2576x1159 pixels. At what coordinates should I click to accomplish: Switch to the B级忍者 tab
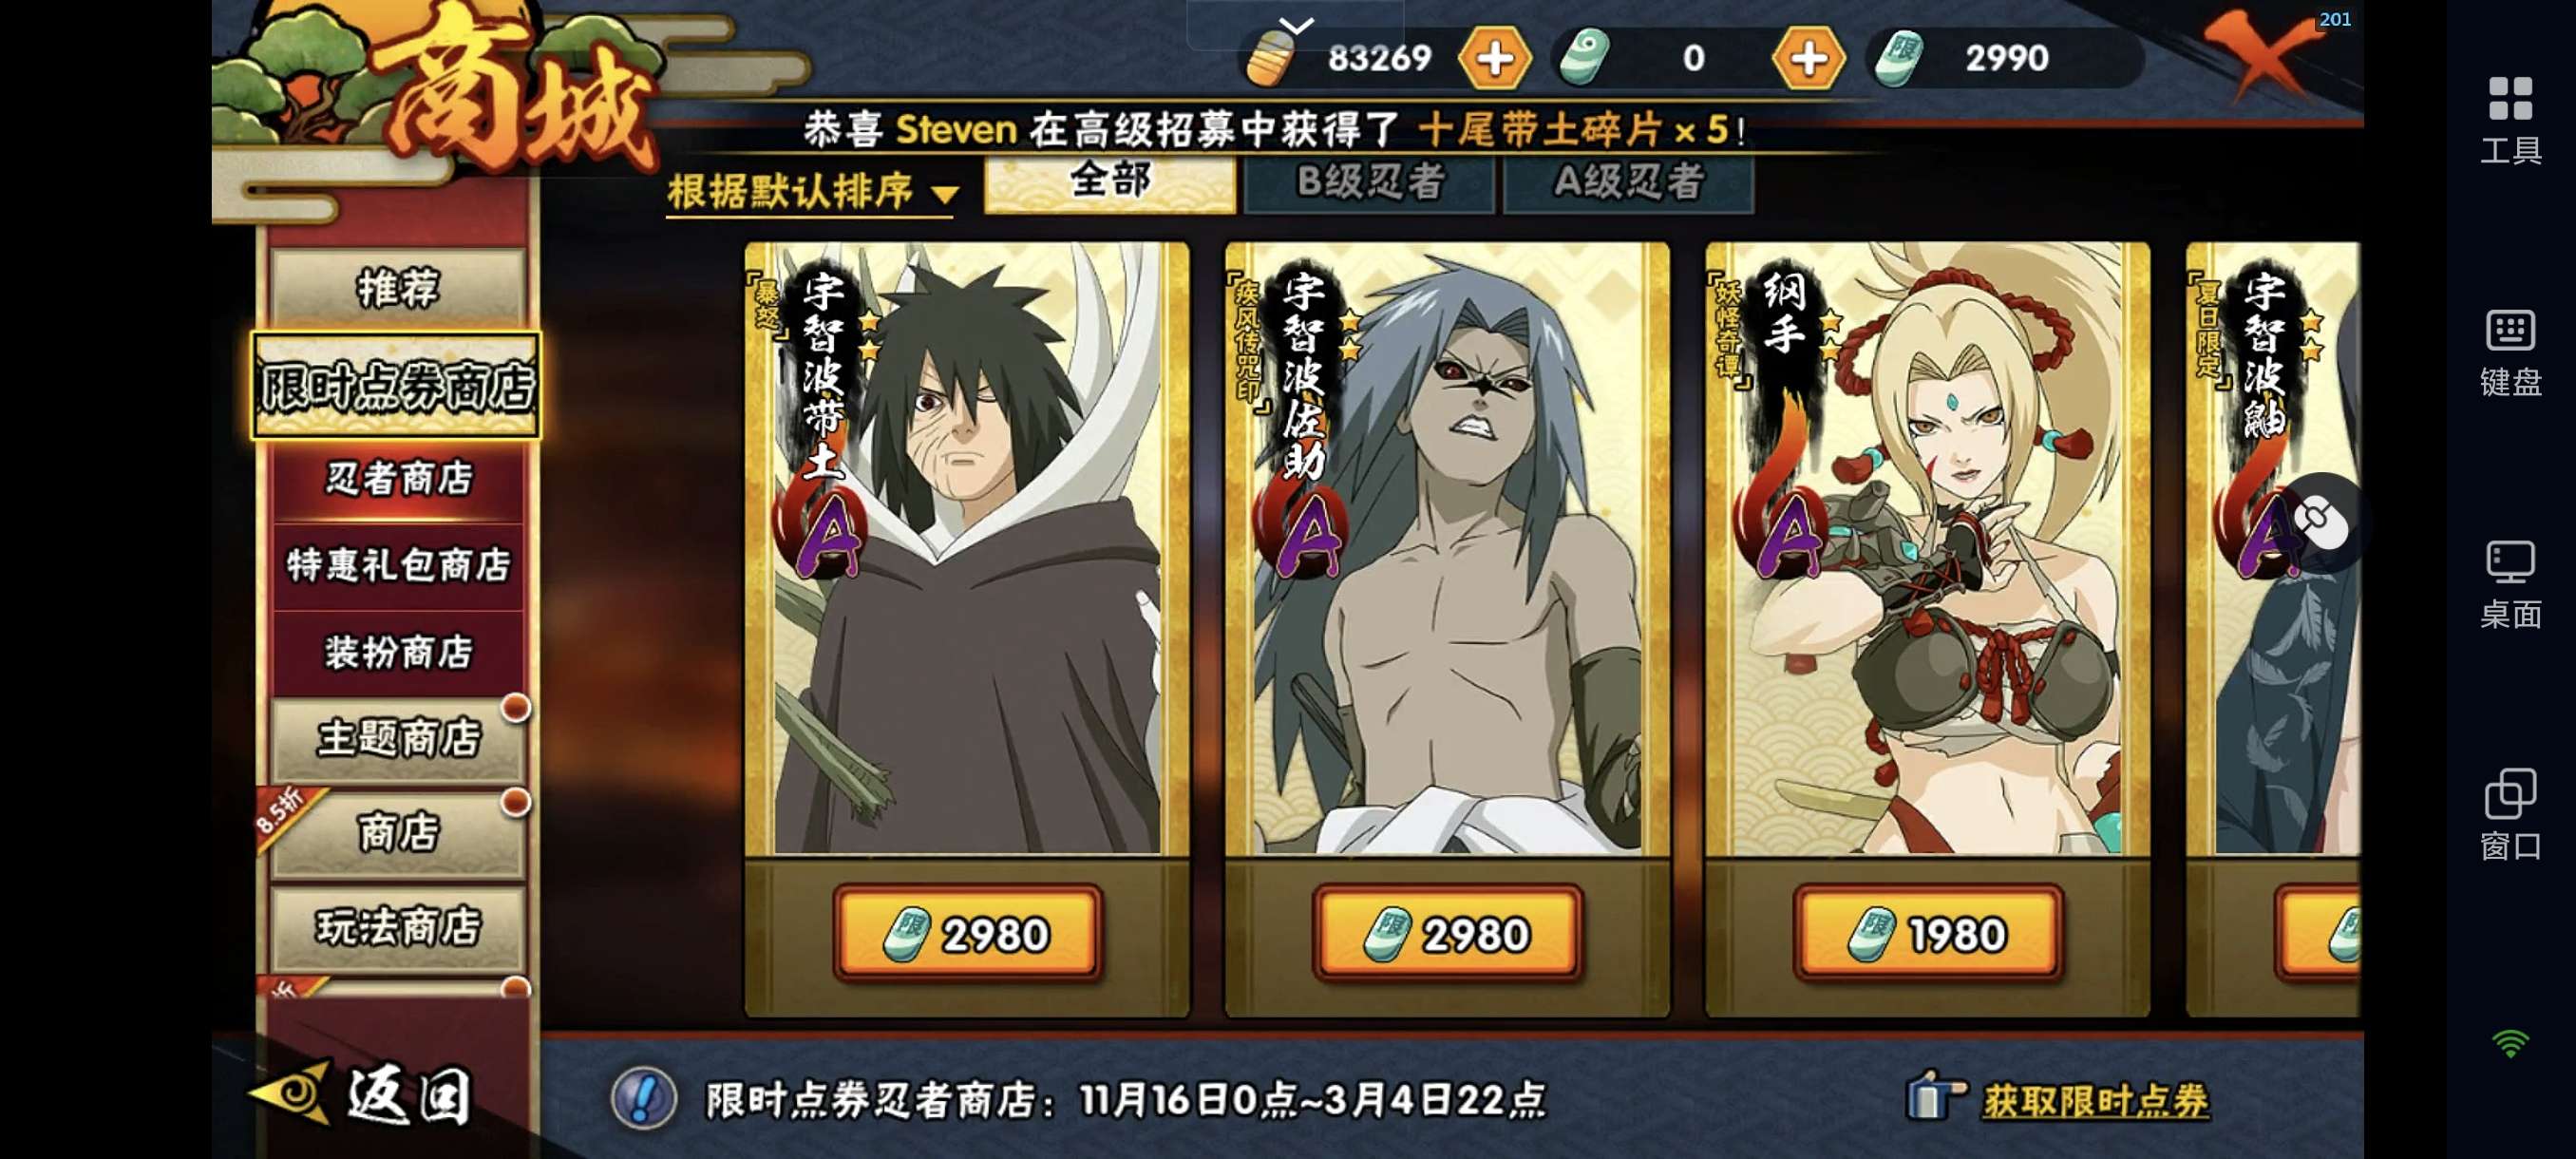[1370, 183]
